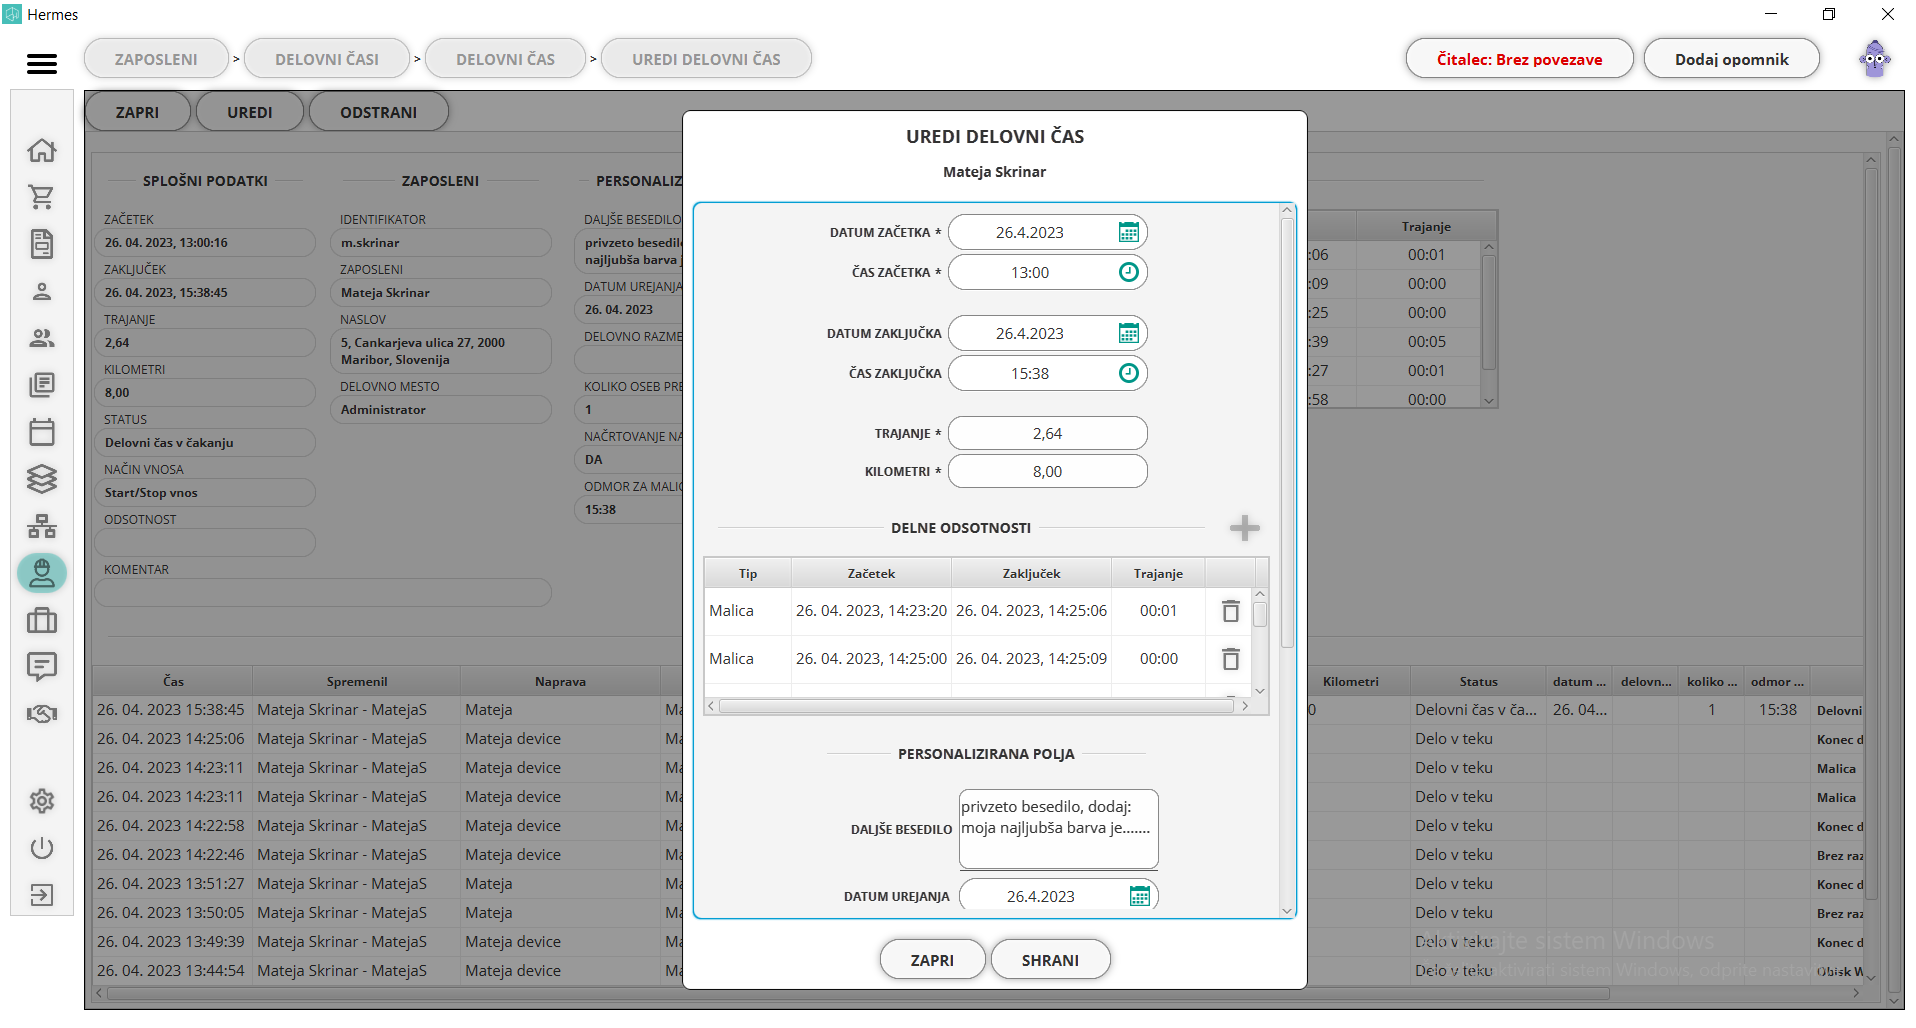Viewport: 1916px width, 1028px height.
Task: Open the shopping cart sidebar icon
Action: coord(42,197)
